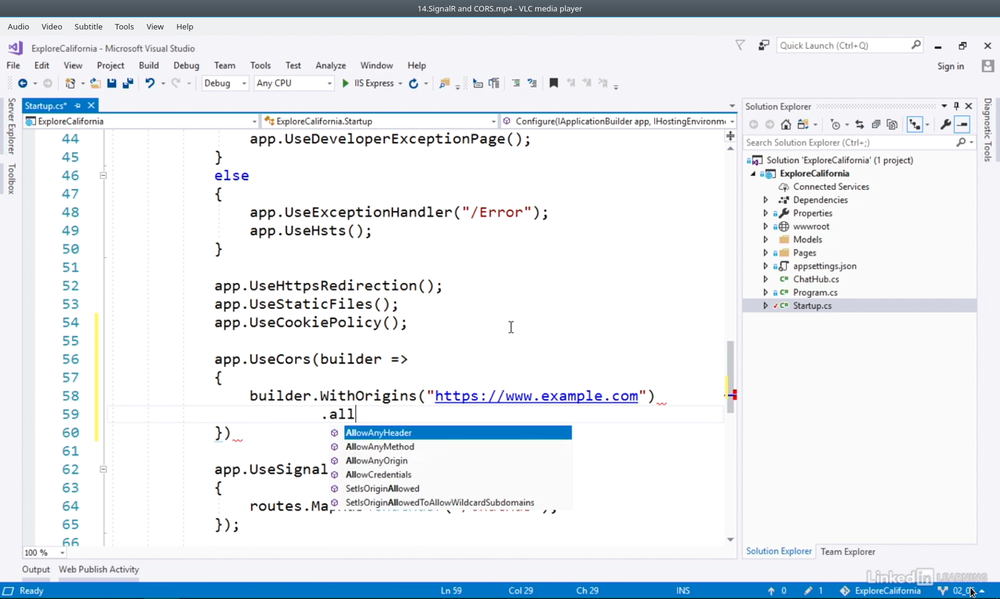1000x599 pixels.
Task: Collapse the else block on line 46
Action: click(103, 175)
